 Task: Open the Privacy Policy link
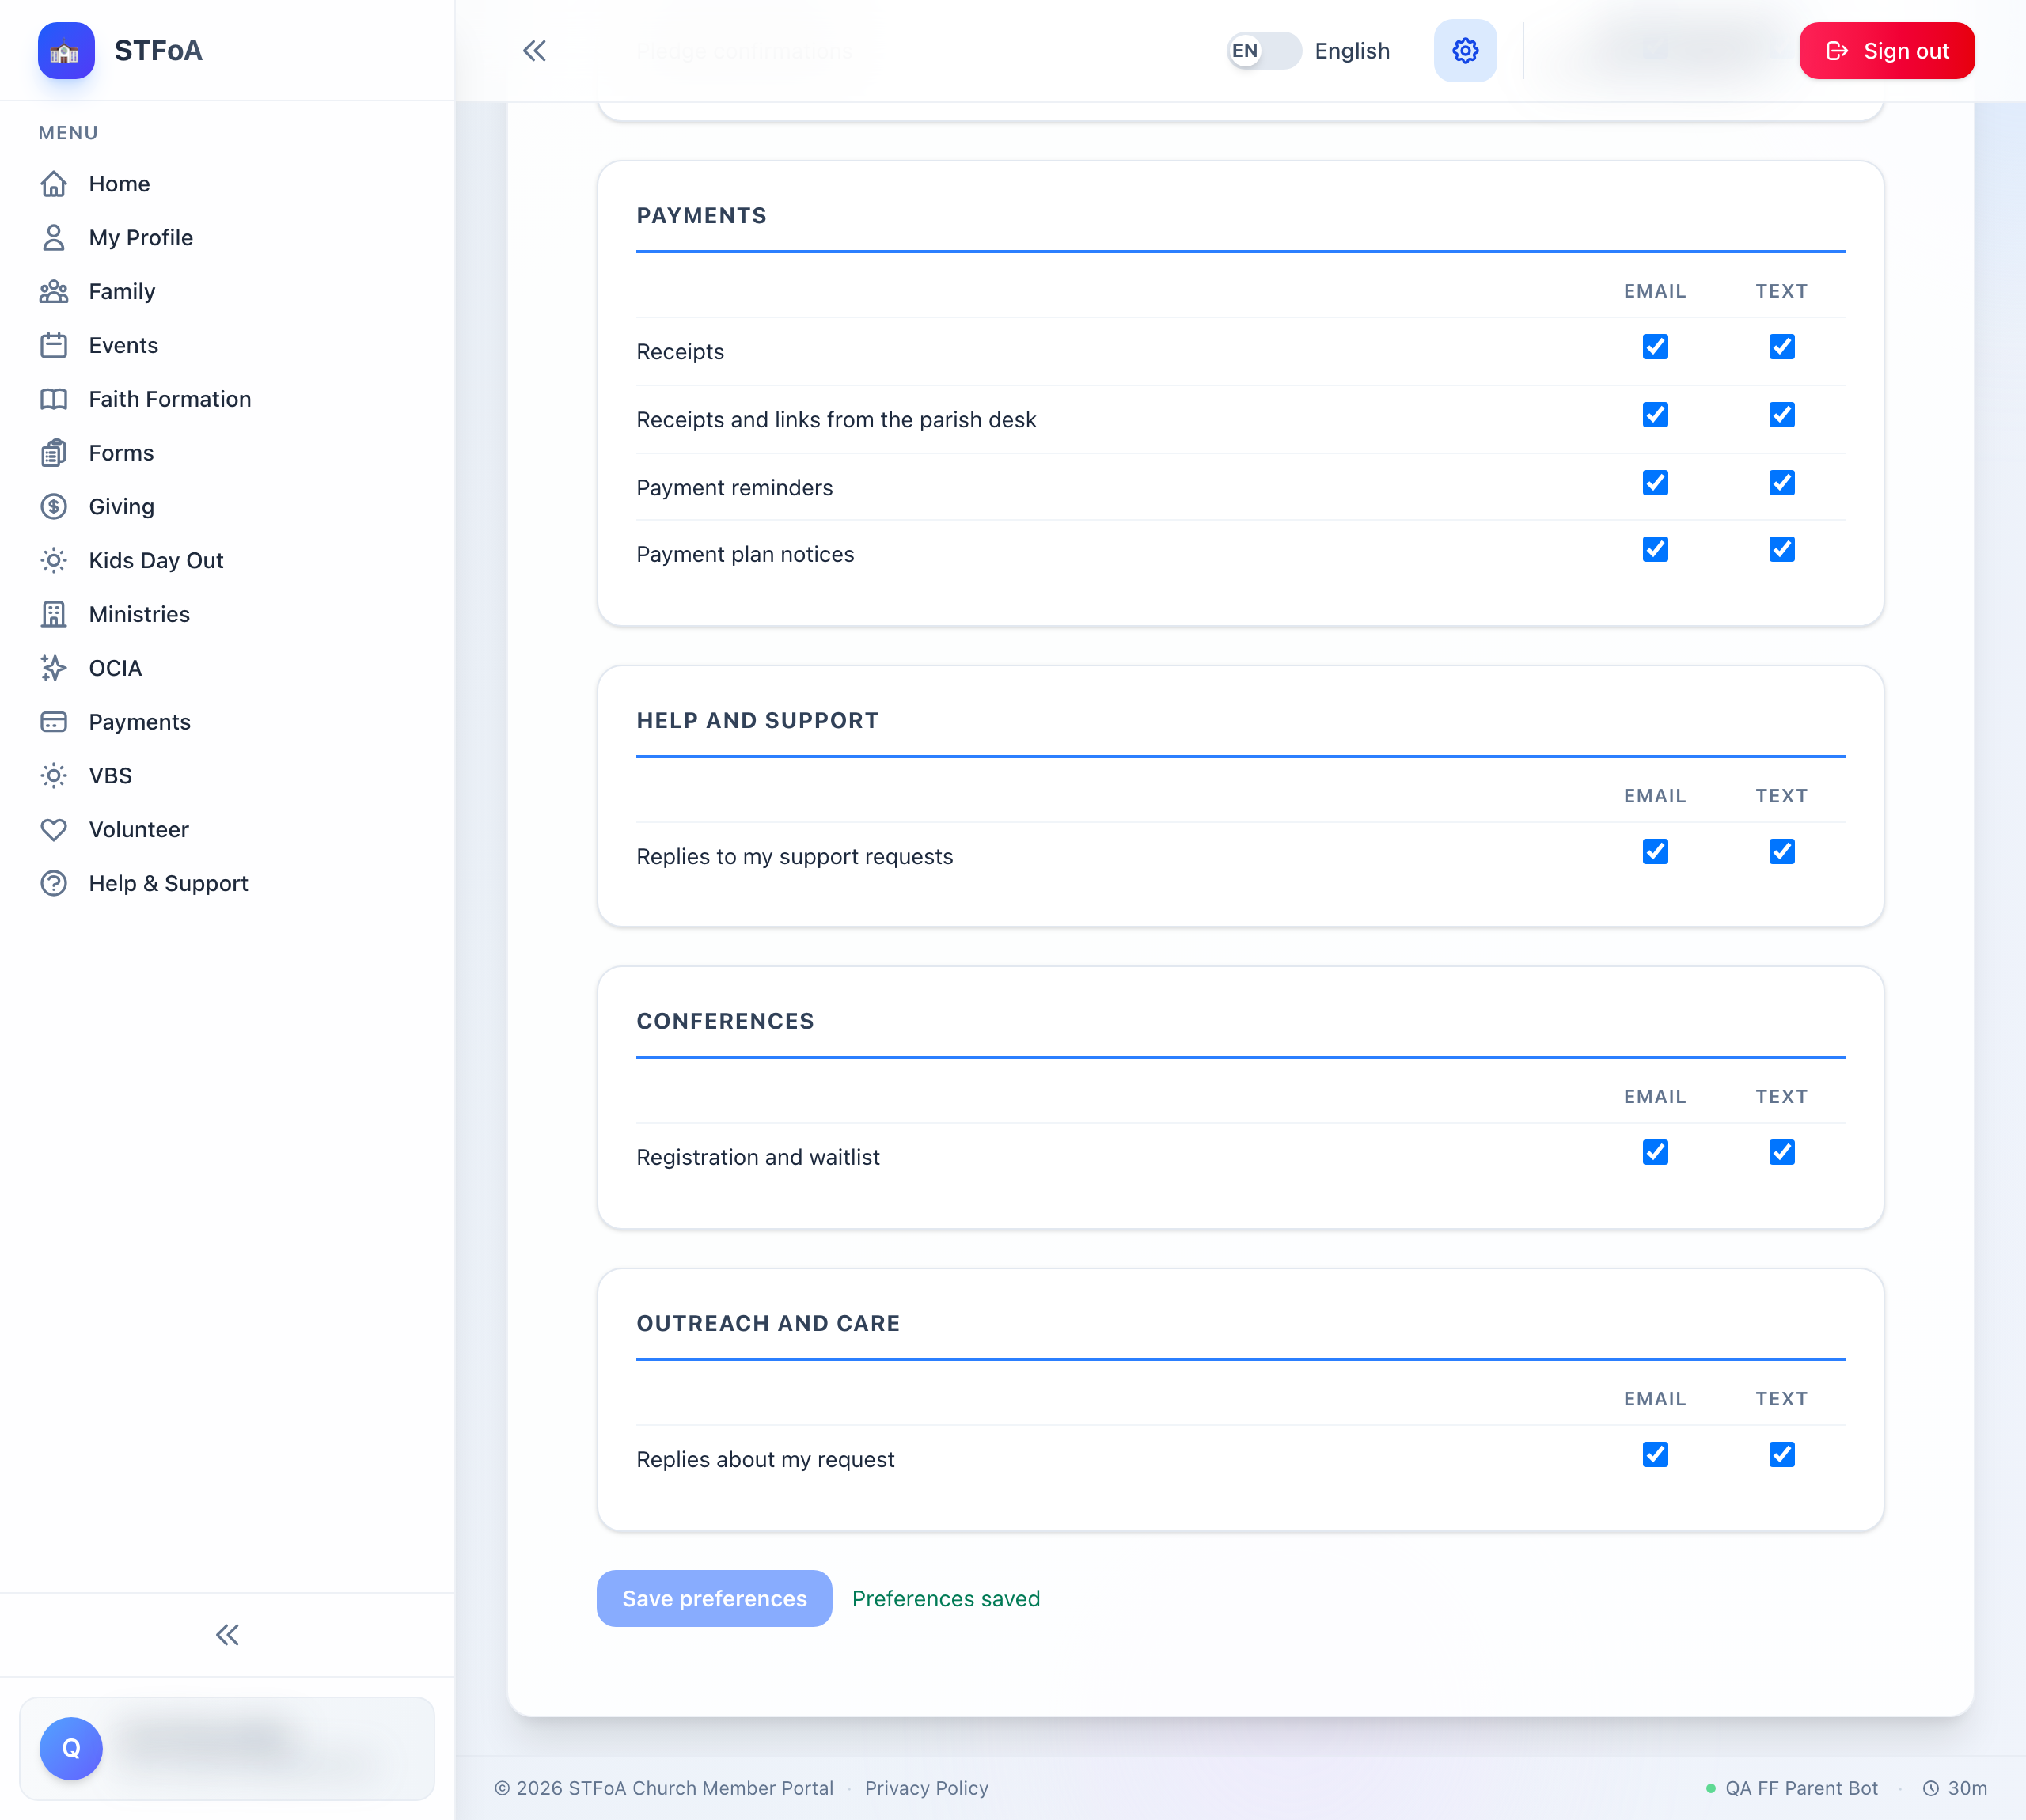[x=926, y=1788]
